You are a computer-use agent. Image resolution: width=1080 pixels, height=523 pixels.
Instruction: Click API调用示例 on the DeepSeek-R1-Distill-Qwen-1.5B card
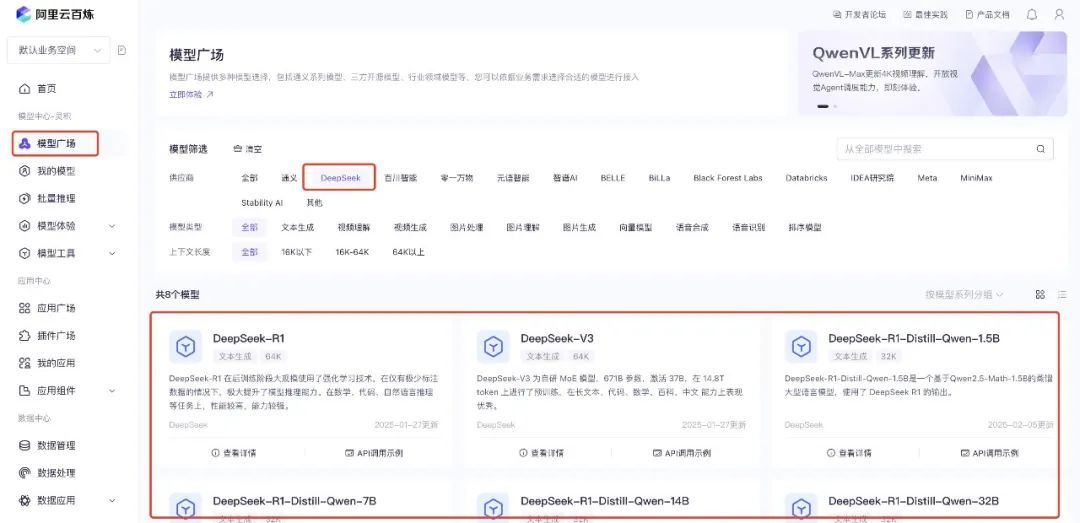pos(990,453)
